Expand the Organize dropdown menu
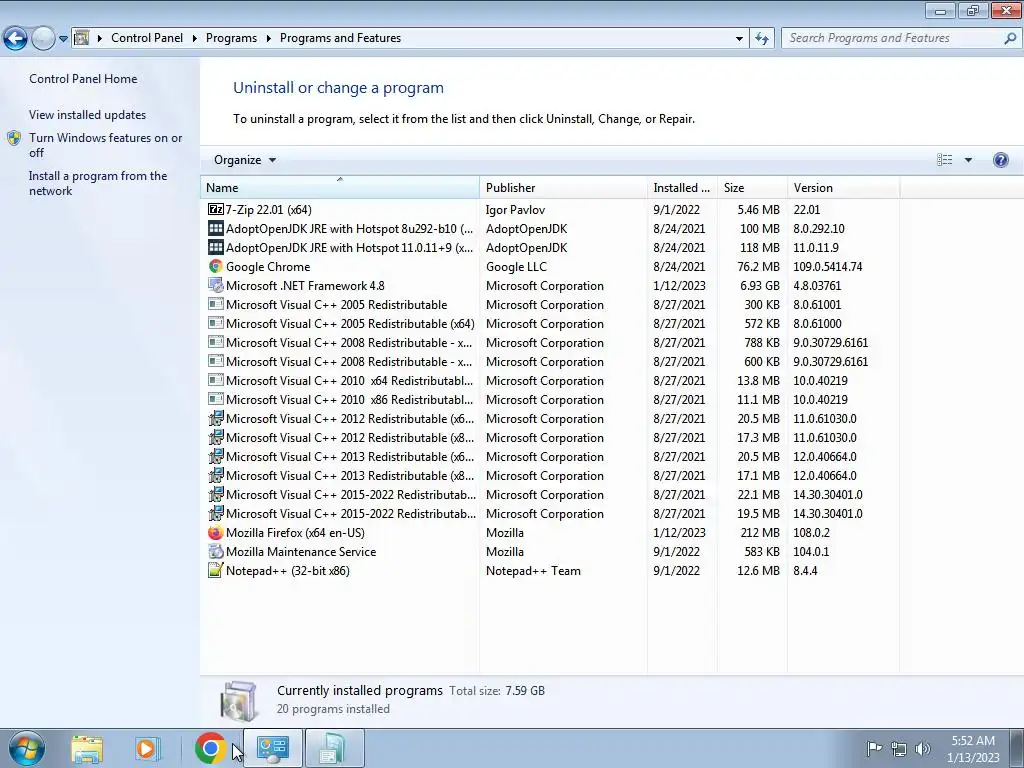The height and width of the screenshot is (768, 1024). click(245, 160)
